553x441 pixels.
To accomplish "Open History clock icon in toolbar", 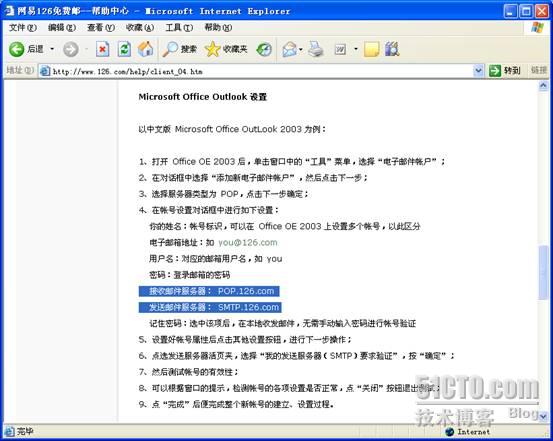I will (264, 49).
